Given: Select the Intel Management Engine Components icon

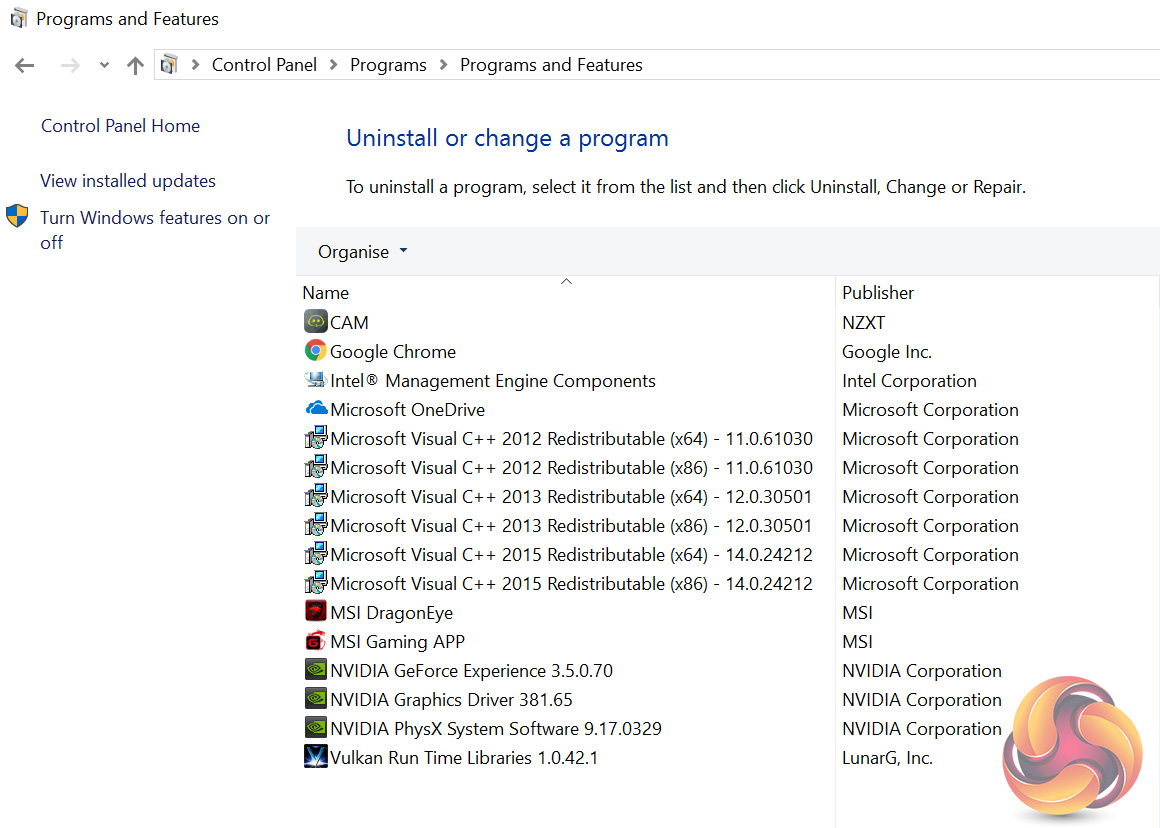Looking at the screenshot, I should (315, 380).
